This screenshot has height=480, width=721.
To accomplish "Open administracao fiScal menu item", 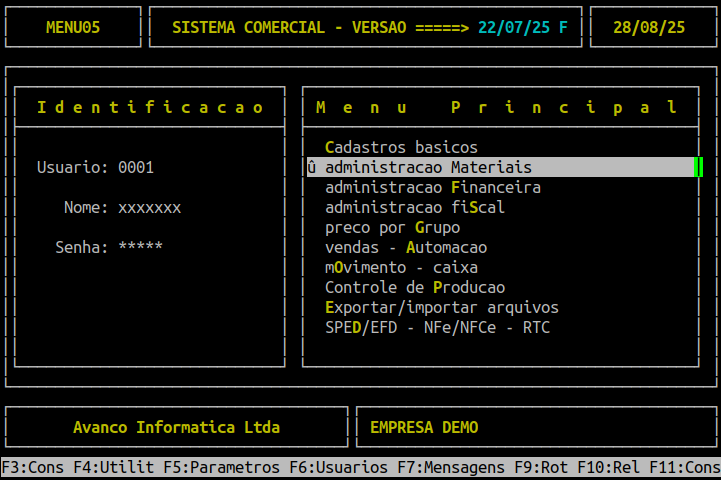I will click(415, 207).
